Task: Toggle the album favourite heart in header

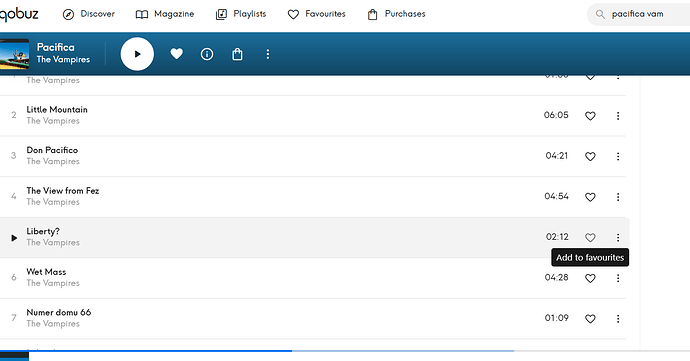Action: tap(176, 54)
